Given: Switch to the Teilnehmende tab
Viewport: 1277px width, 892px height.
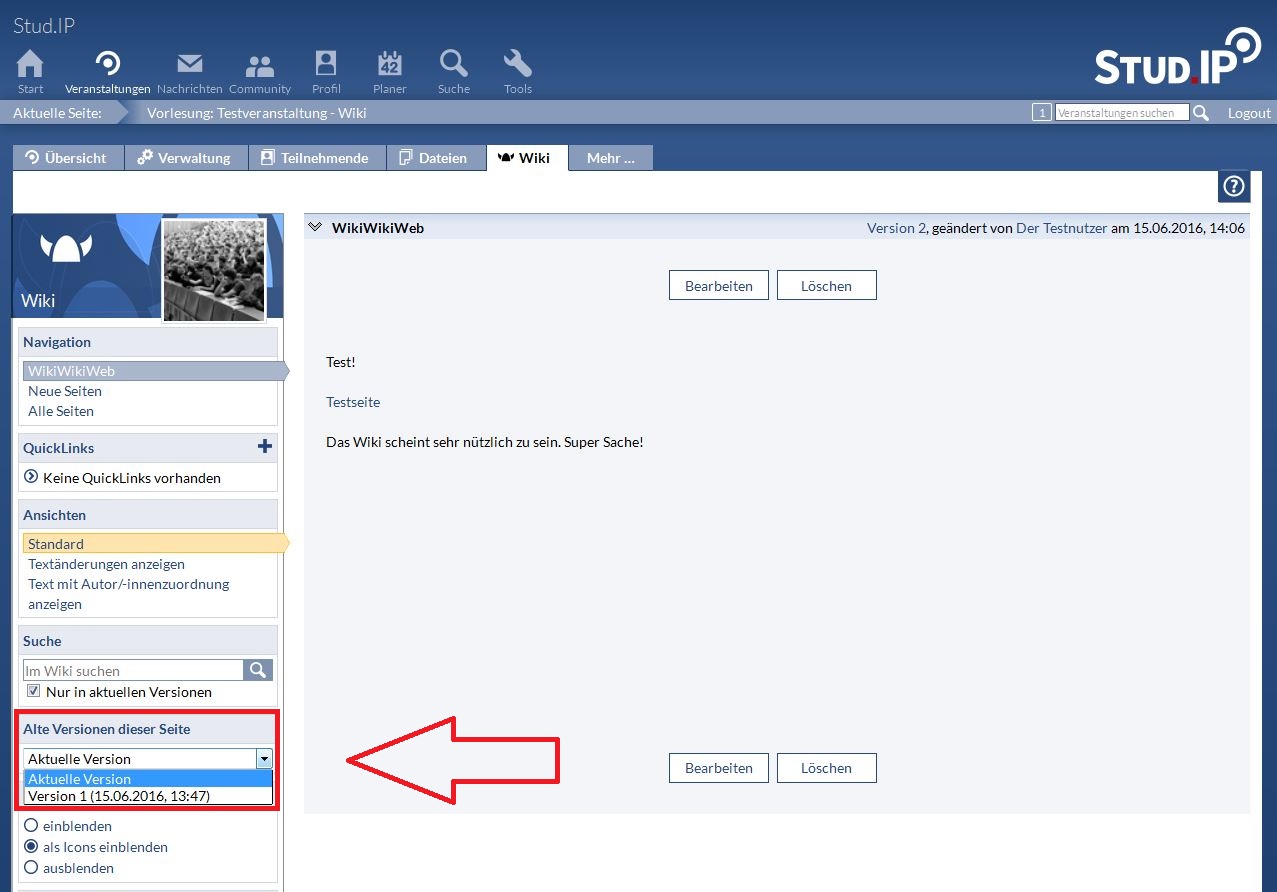Looking at the screenshot, I should [x=314, y=158].
